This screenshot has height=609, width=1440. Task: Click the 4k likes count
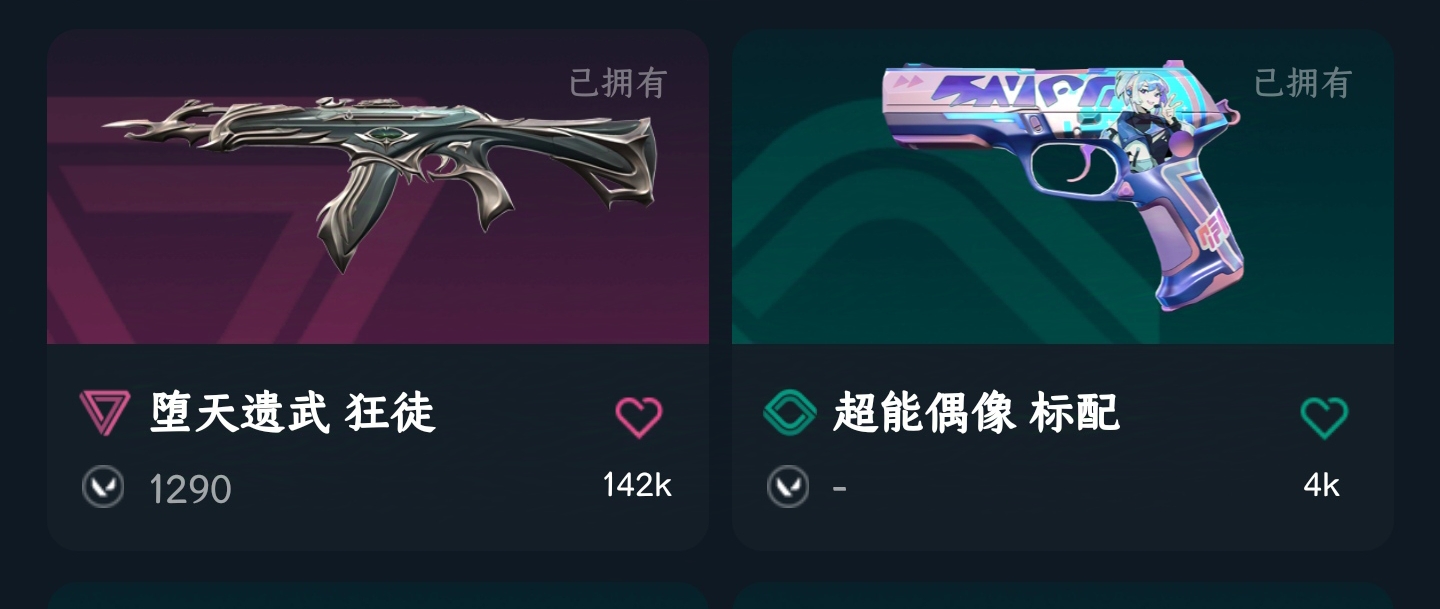[x=1321, y=485]
